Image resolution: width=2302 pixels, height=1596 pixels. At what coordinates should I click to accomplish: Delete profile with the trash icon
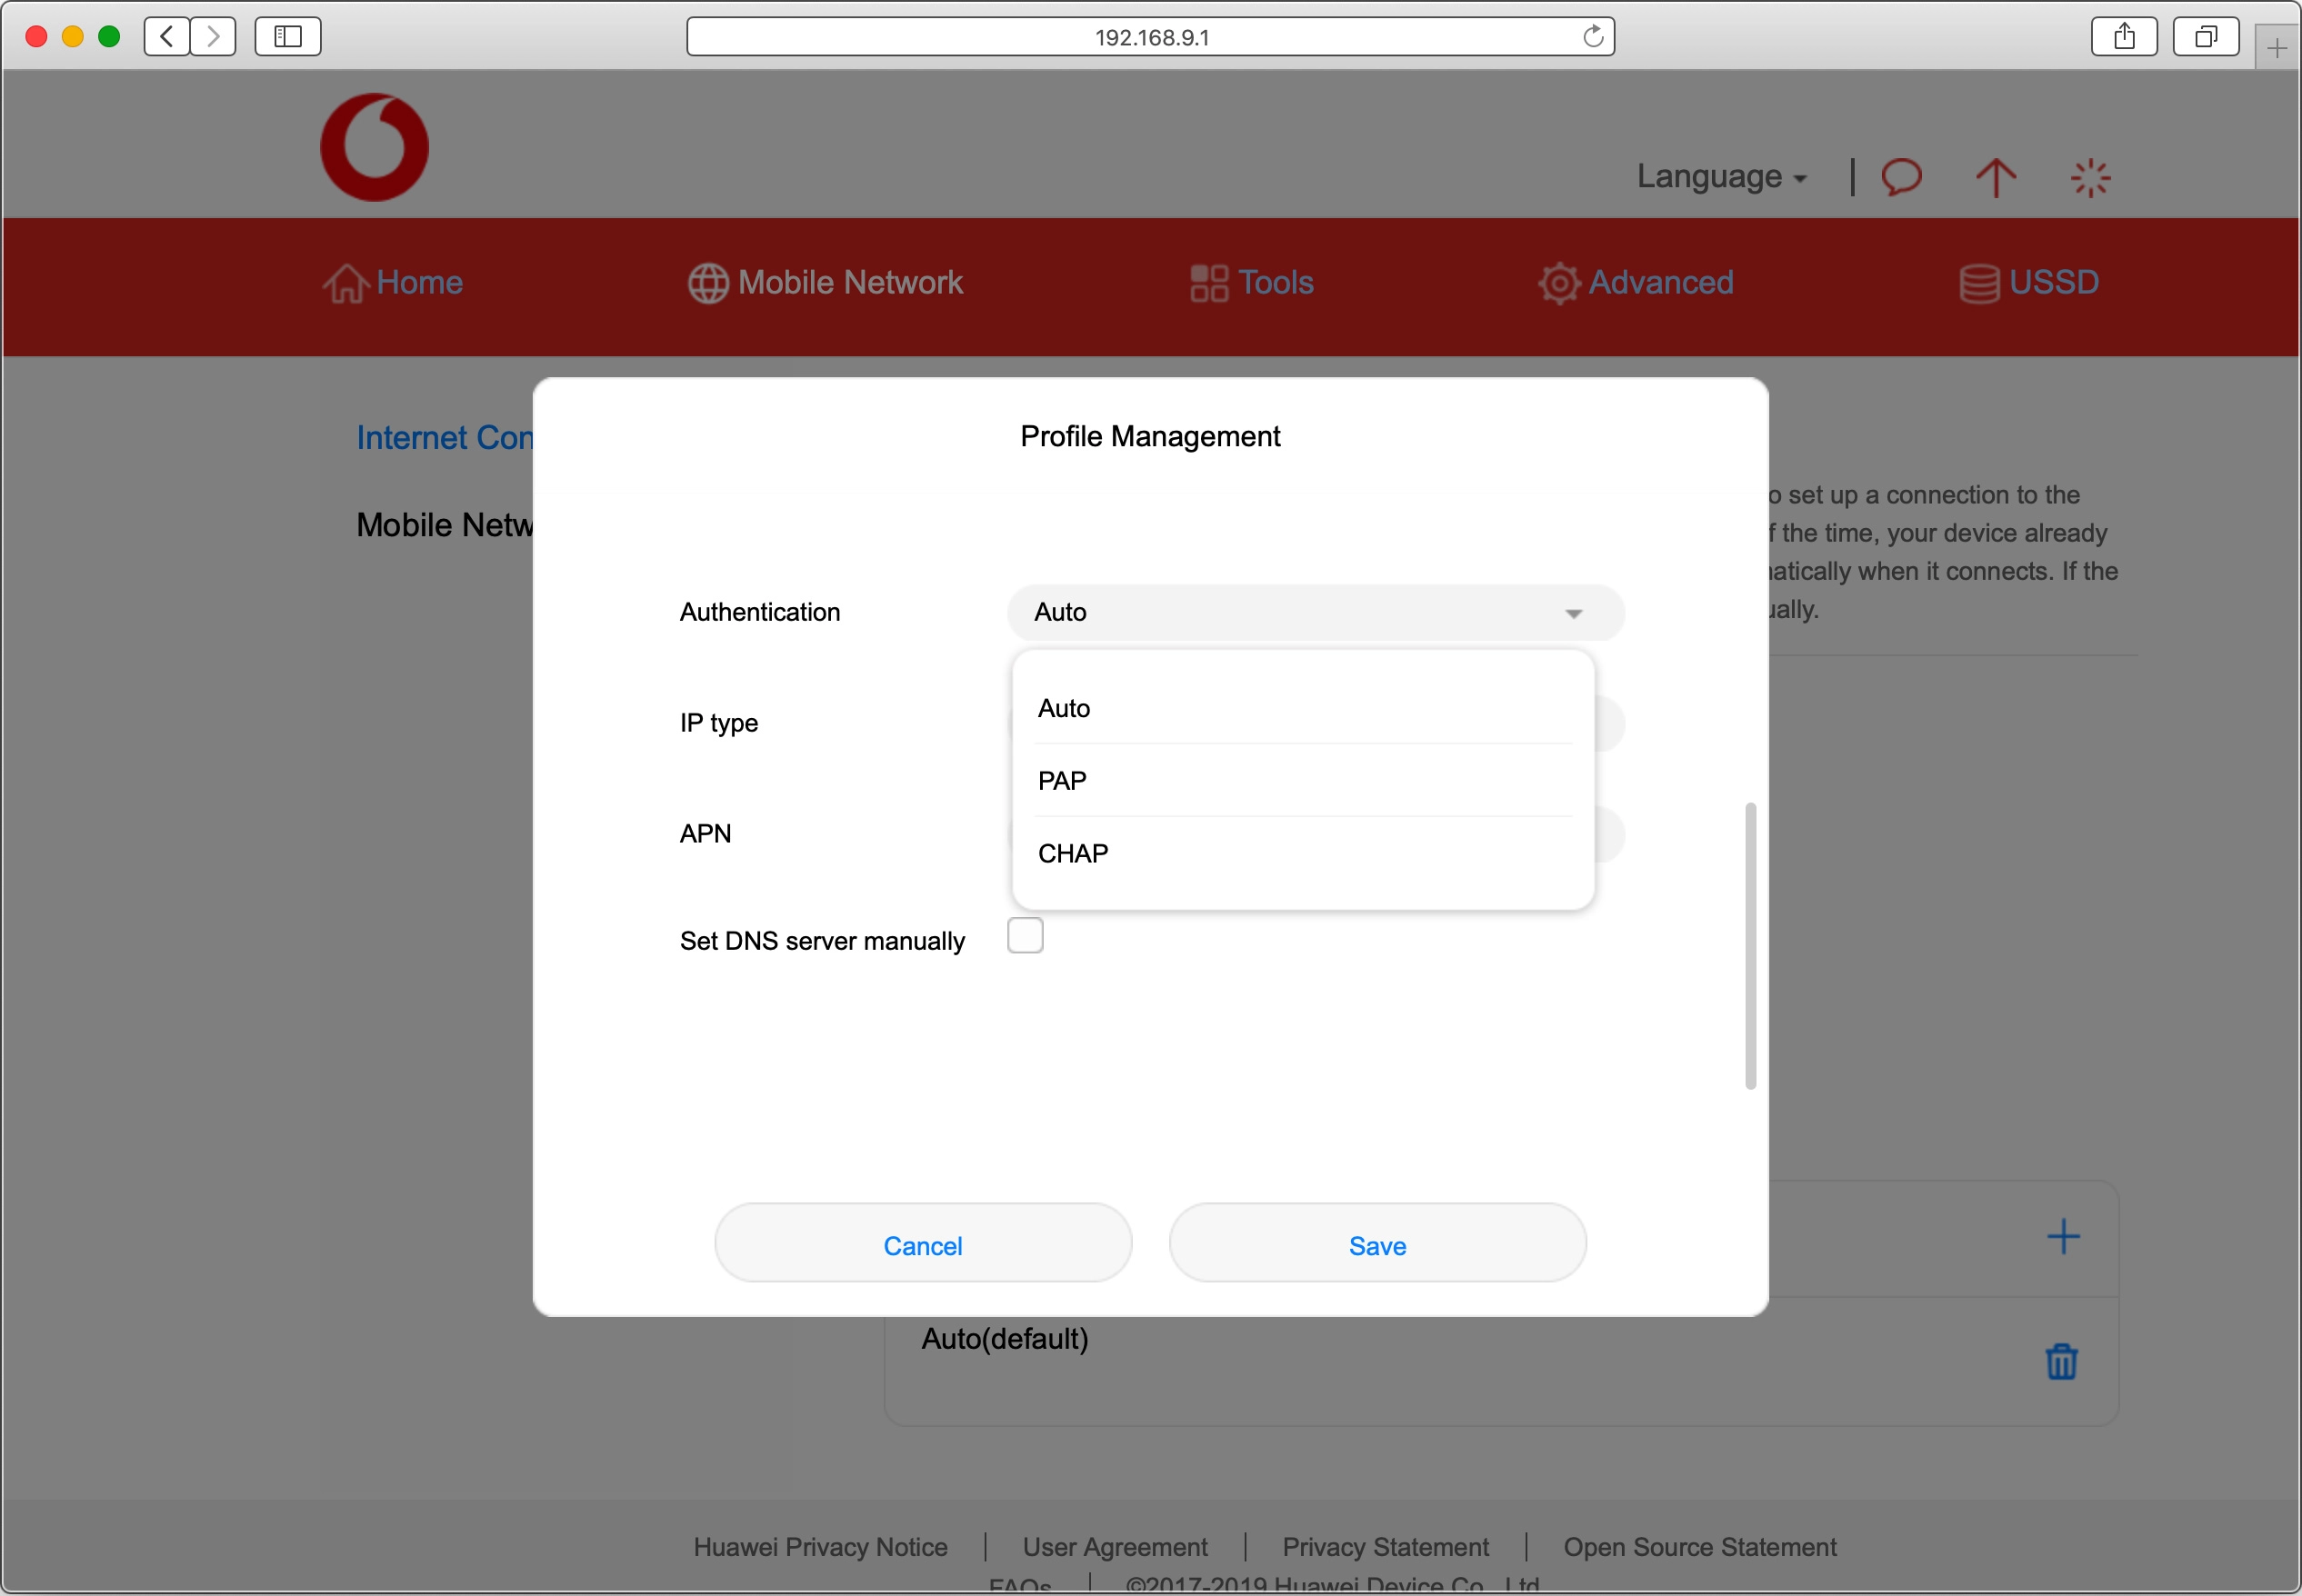(2061, 1362)
